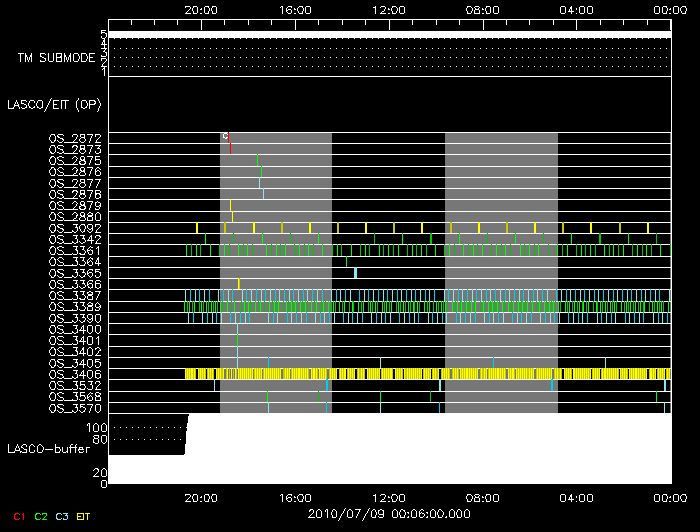700x532 pixels.
Task: Click the LASCO/EIT (OP) label
Action: click(54, 105)
